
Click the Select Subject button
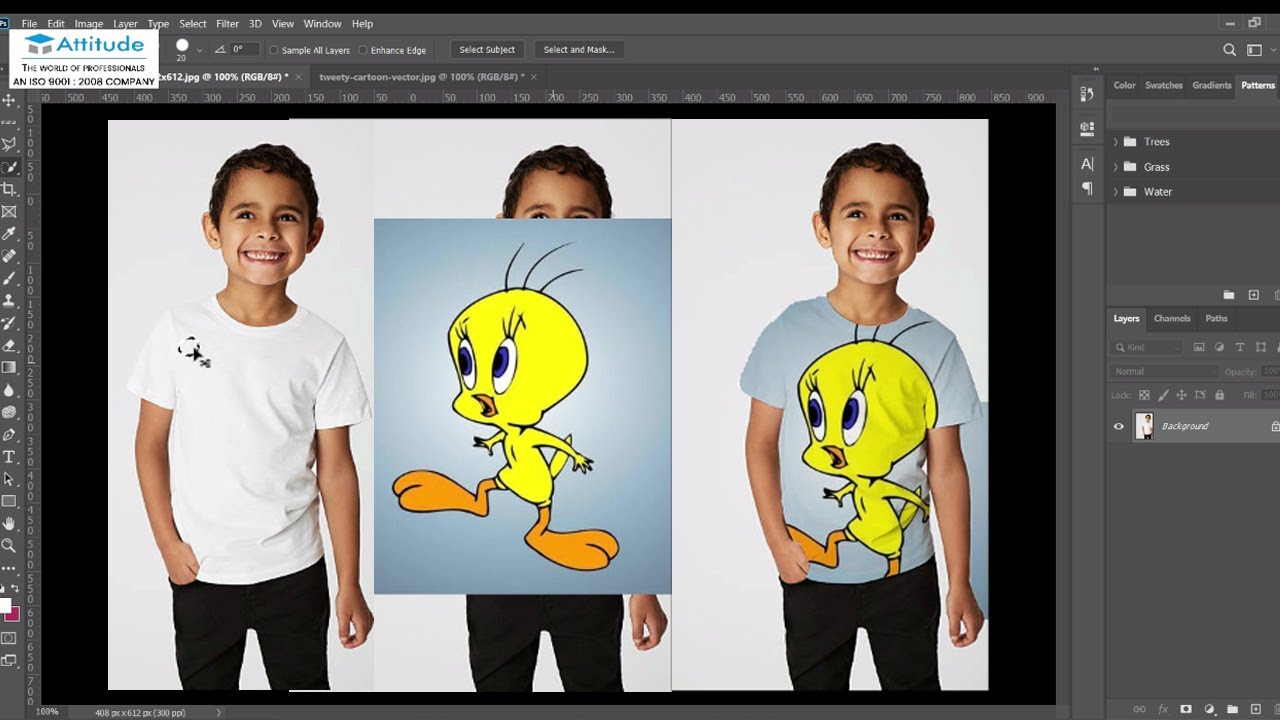point(487,49)
